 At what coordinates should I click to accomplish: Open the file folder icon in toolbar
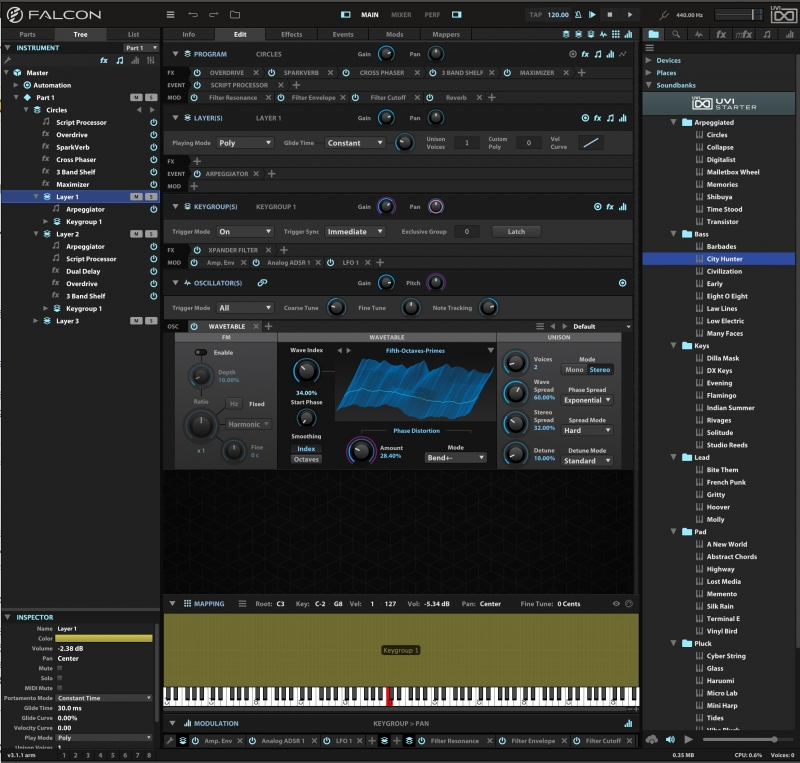point(235,15)
